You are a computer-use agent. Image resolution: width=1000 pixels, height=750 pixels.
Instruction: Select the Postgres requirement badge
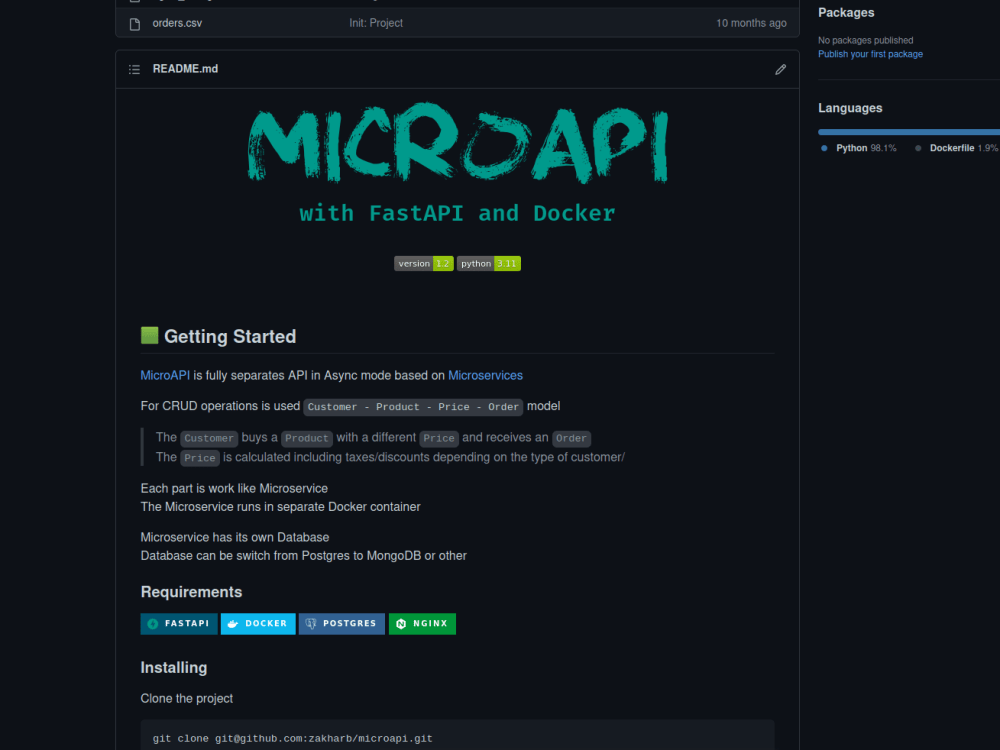click(x=341, y=623)
